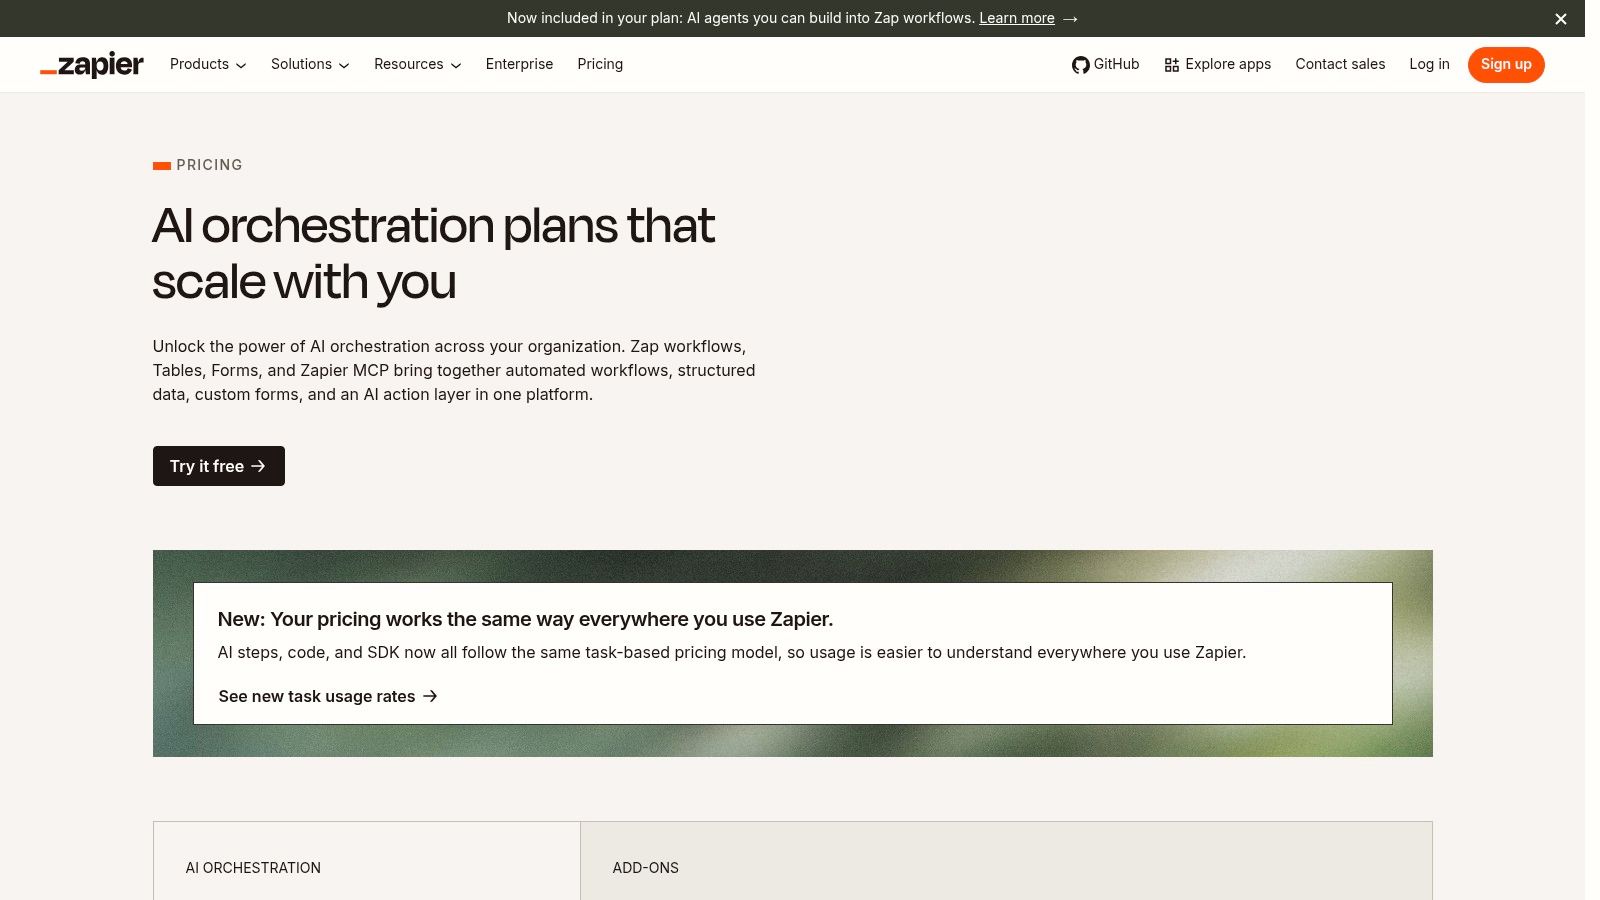The width and height of the screenshot is (1600, 900).
Task: Expand the Resources dropdown menu
Action: (x=418, y=64)
